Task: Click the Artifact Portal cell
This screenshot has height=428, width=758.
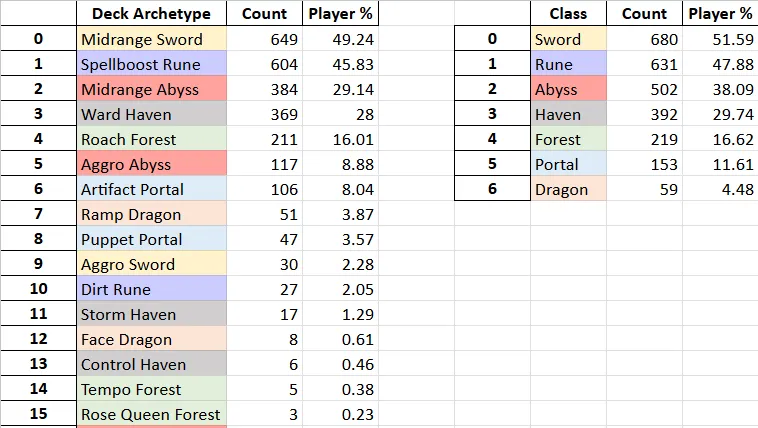Action: coord(151,189)
